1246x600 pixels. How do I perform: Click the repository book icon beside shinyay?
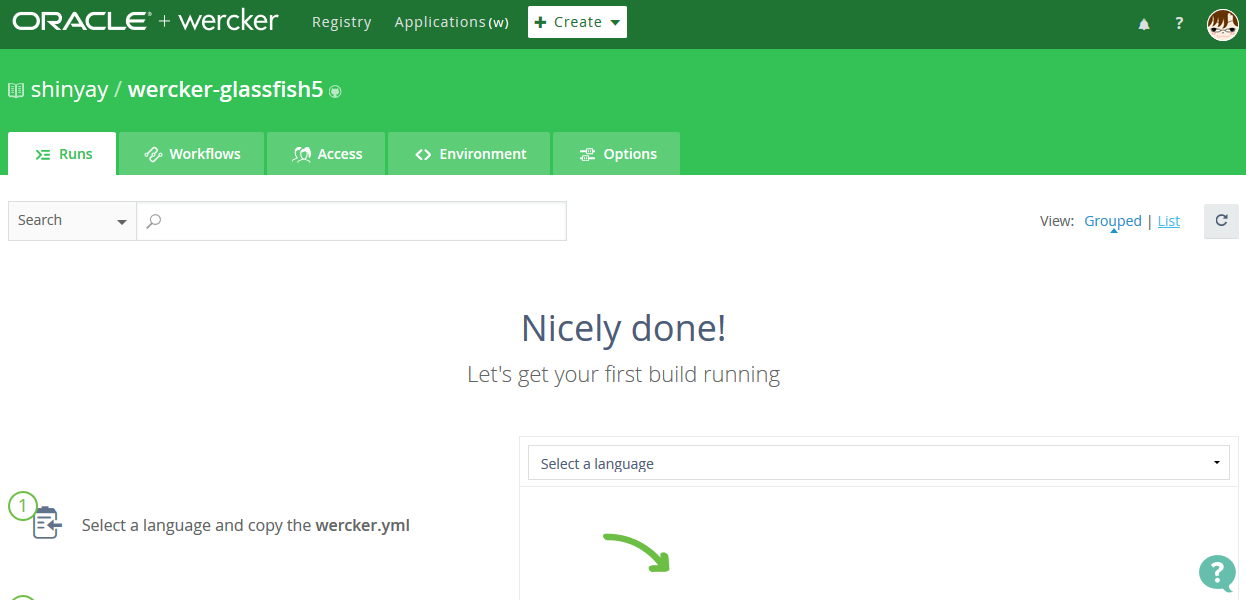[x=16, y=90]
